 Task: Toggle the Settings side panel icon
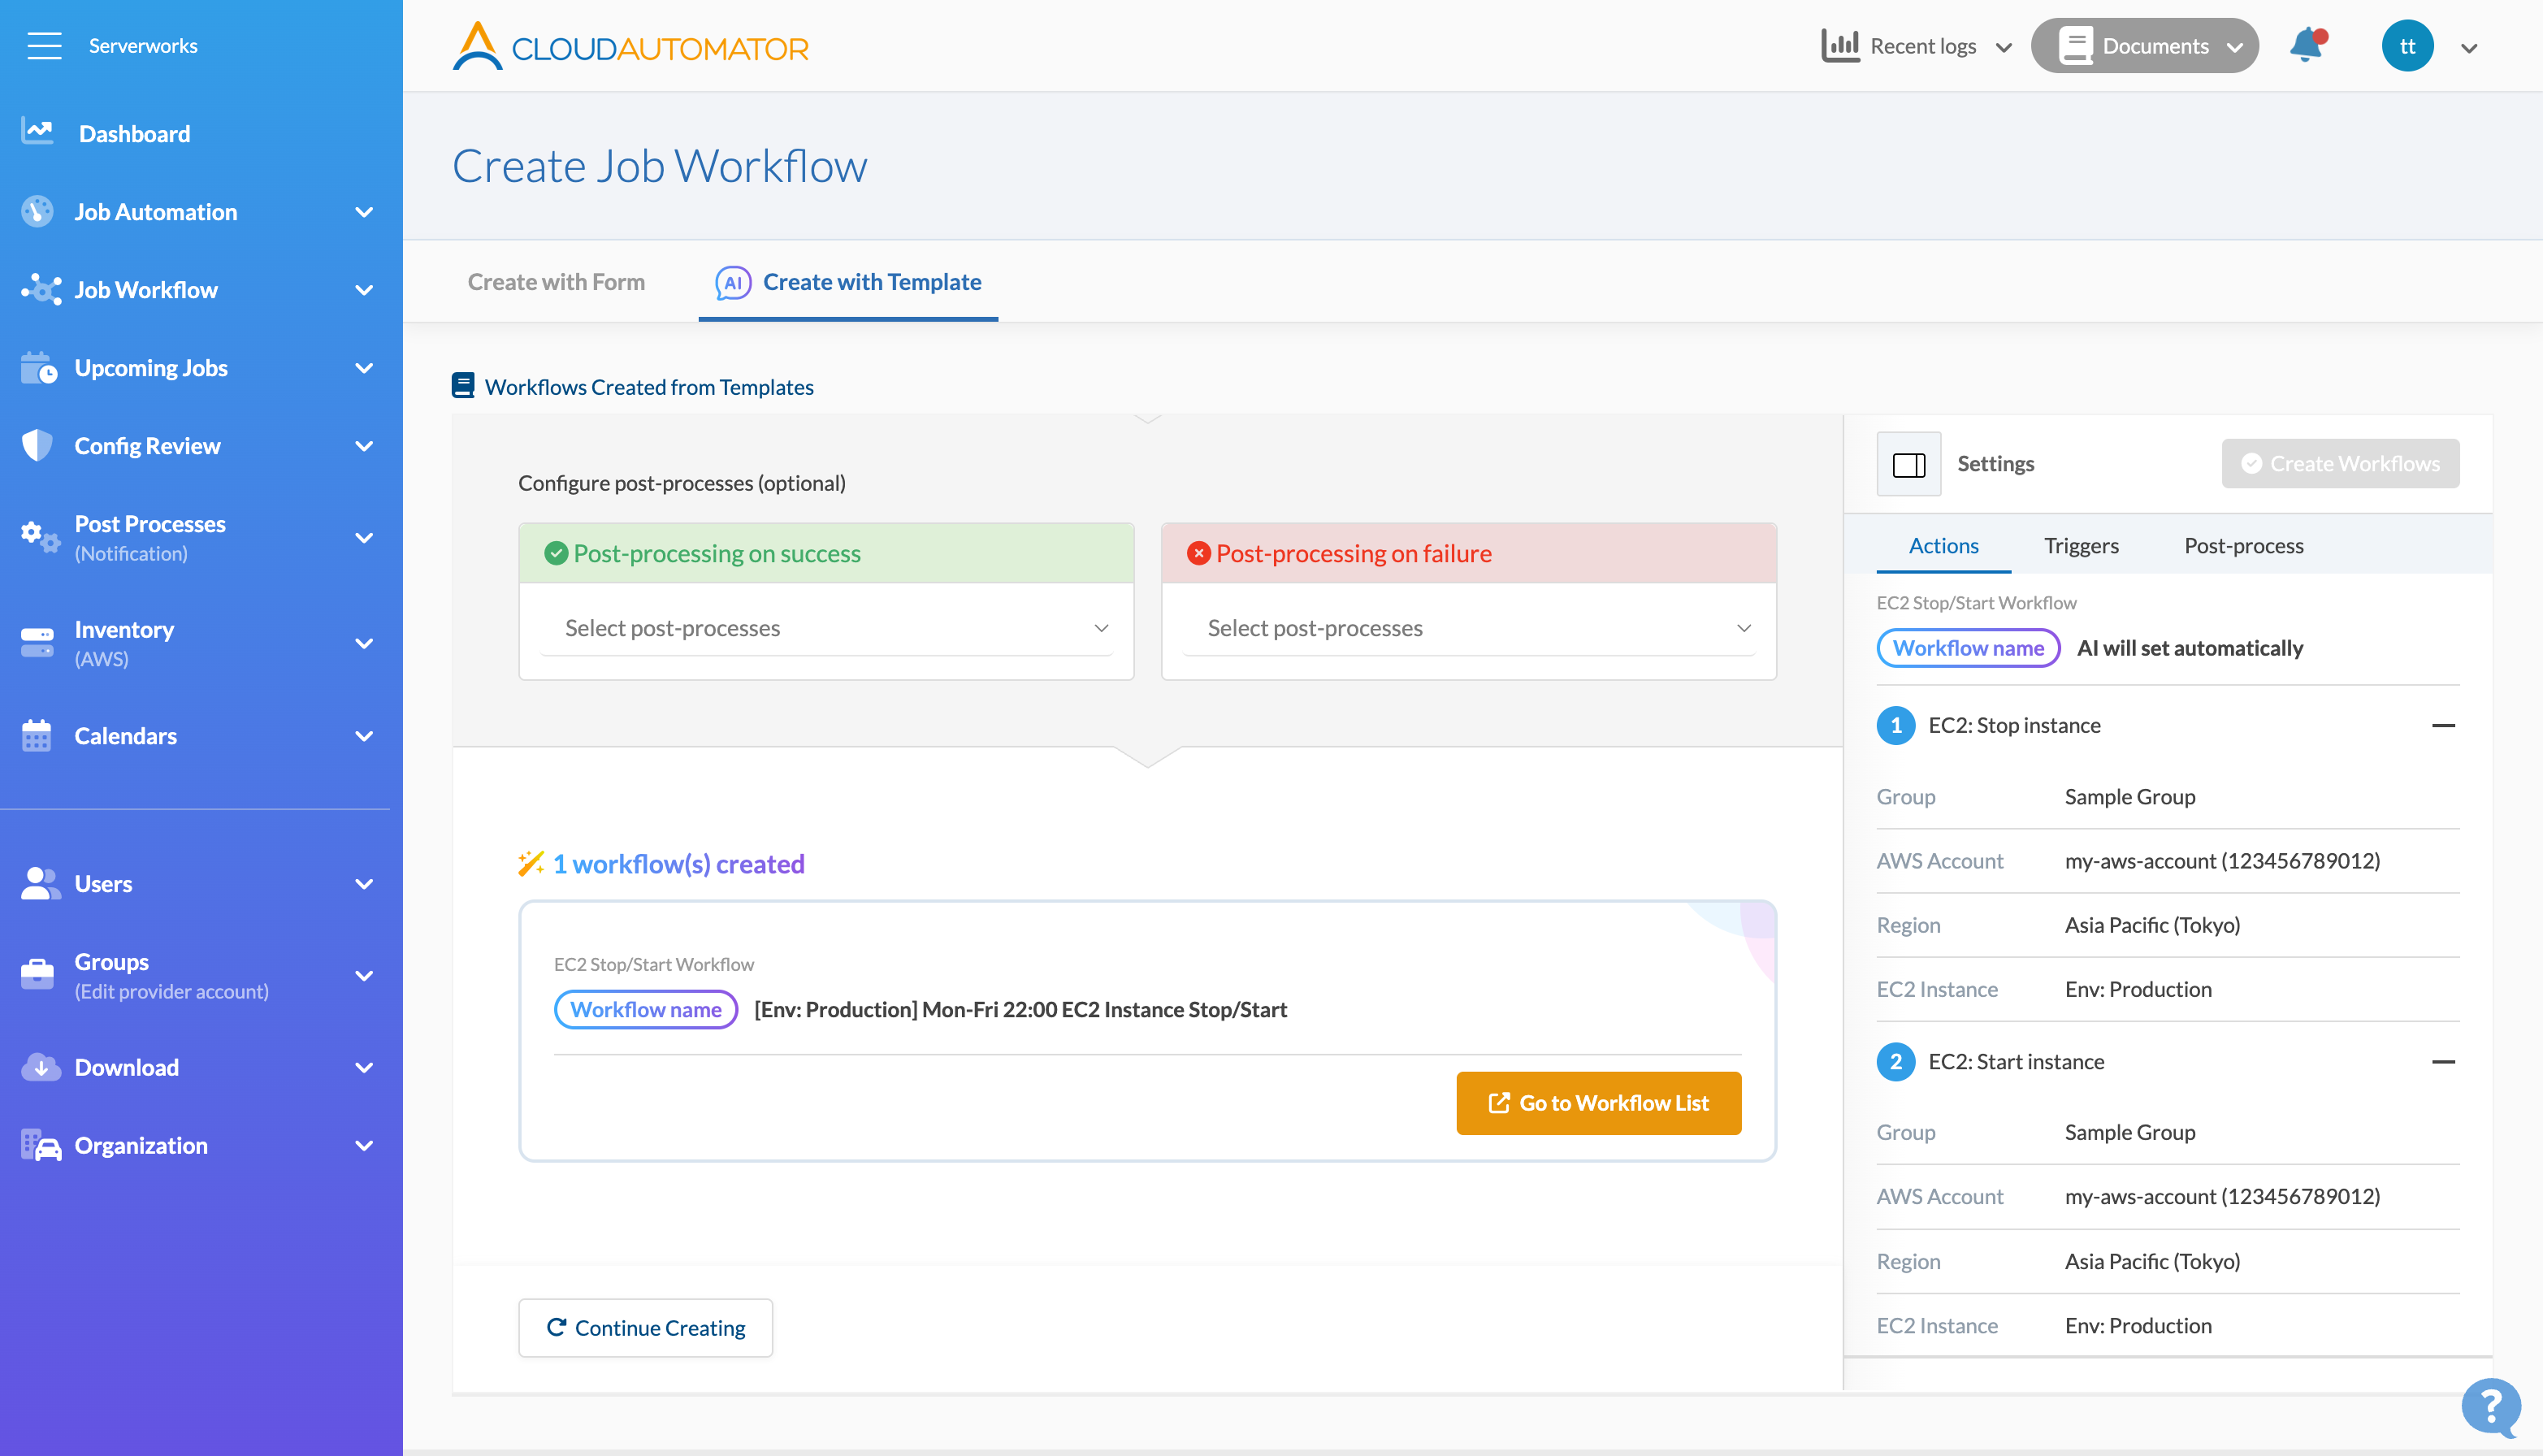pos(1909,464)
